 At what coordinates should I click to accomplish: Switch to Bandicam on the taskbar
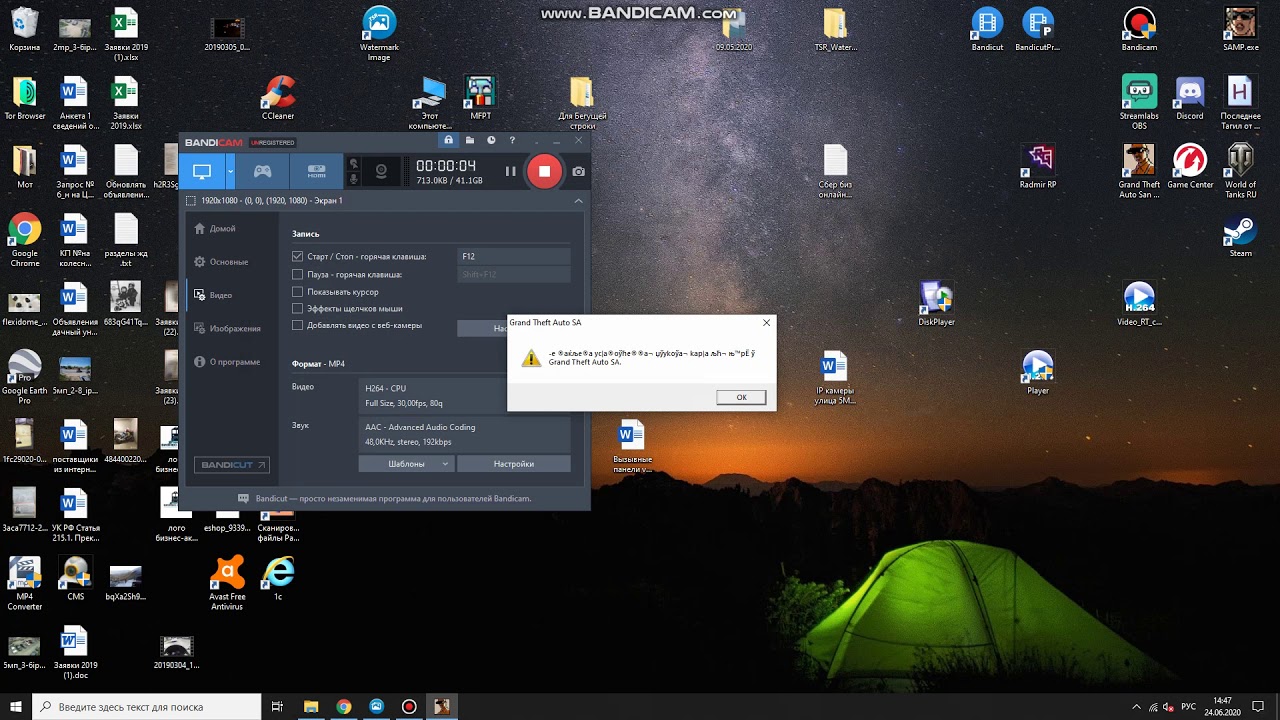click(409, 707)
